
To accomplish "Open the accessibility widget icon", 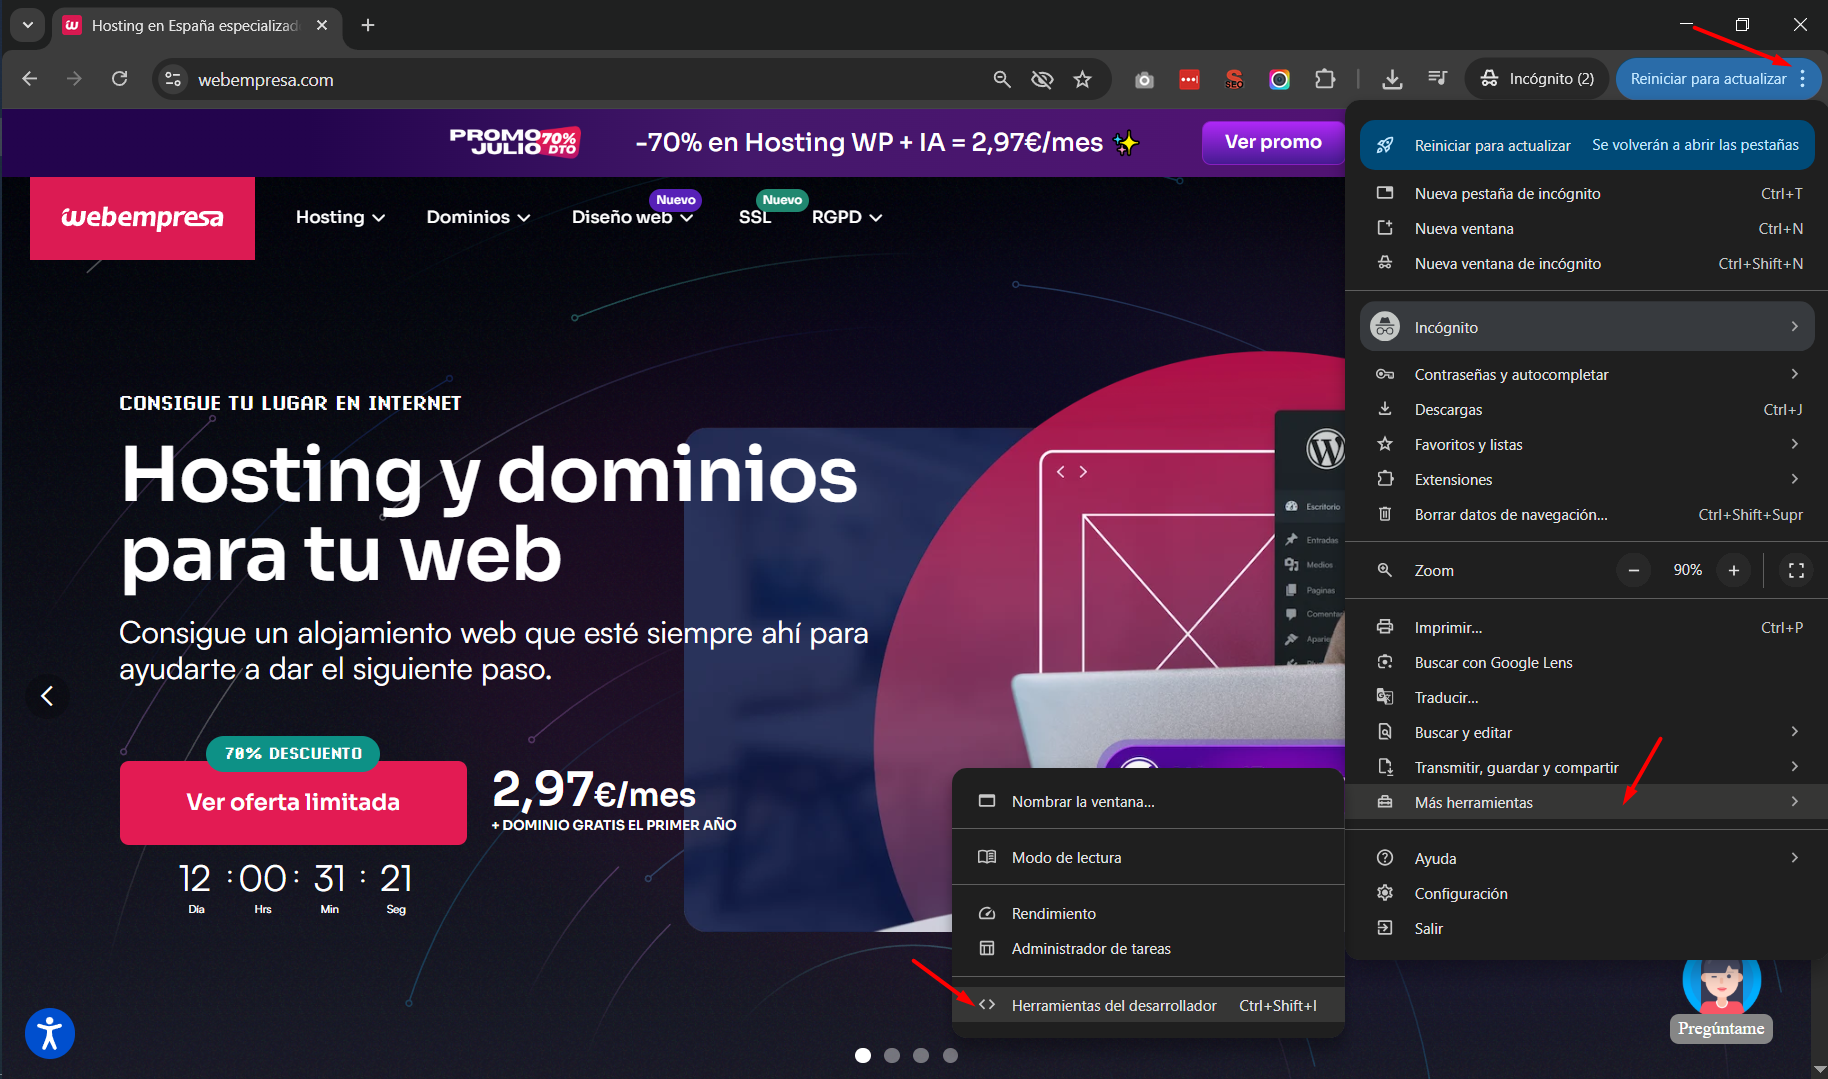I will click(50, 1033).
